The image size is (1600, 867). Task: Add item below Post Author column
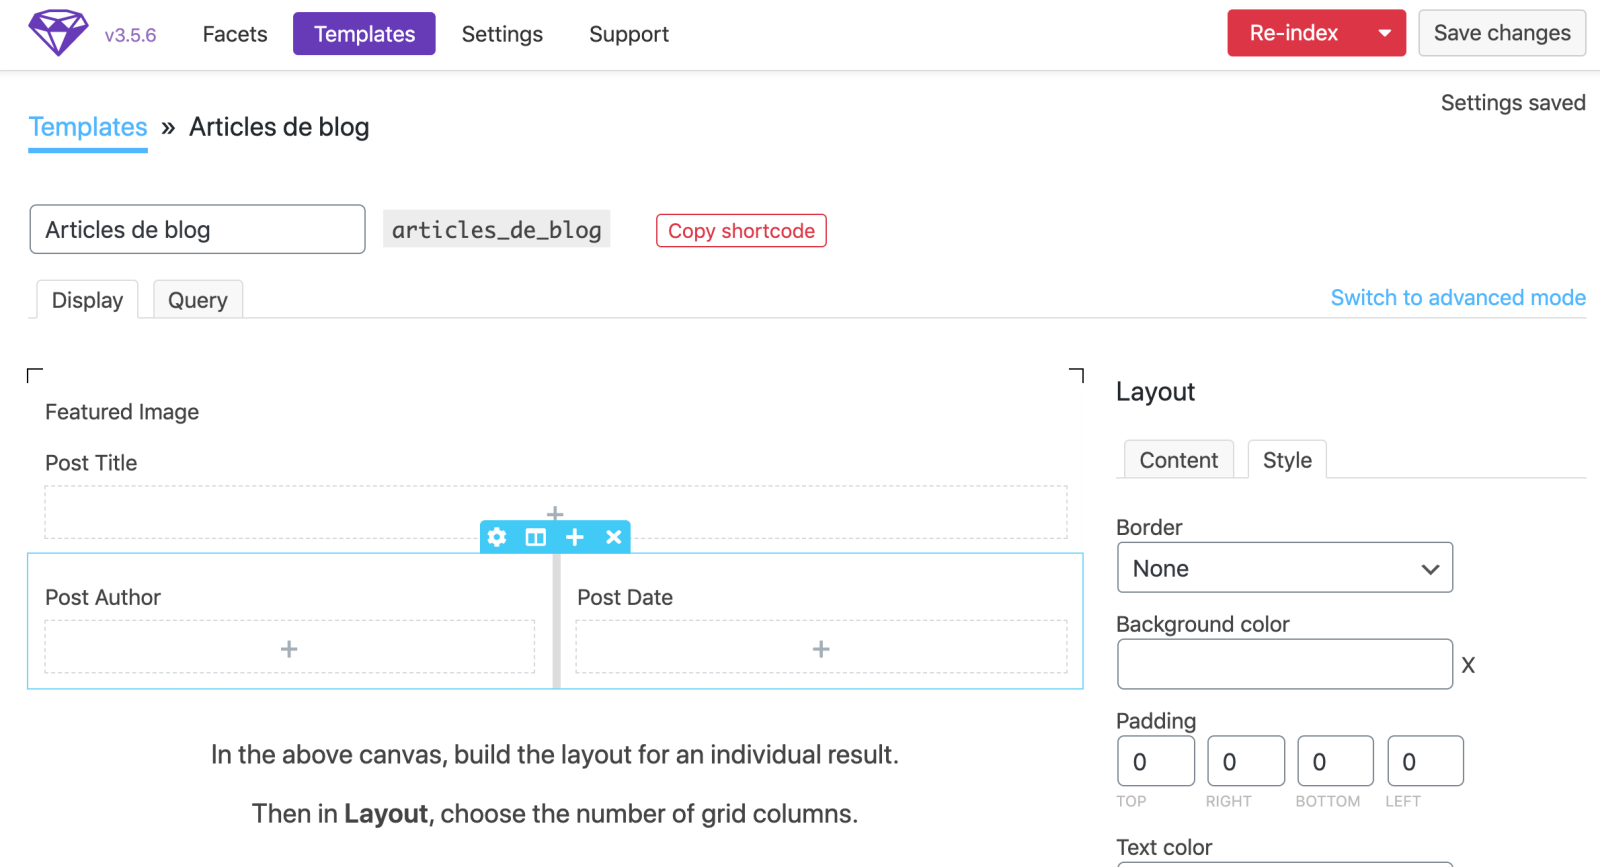pyautogui.click(x=289, y=649)
